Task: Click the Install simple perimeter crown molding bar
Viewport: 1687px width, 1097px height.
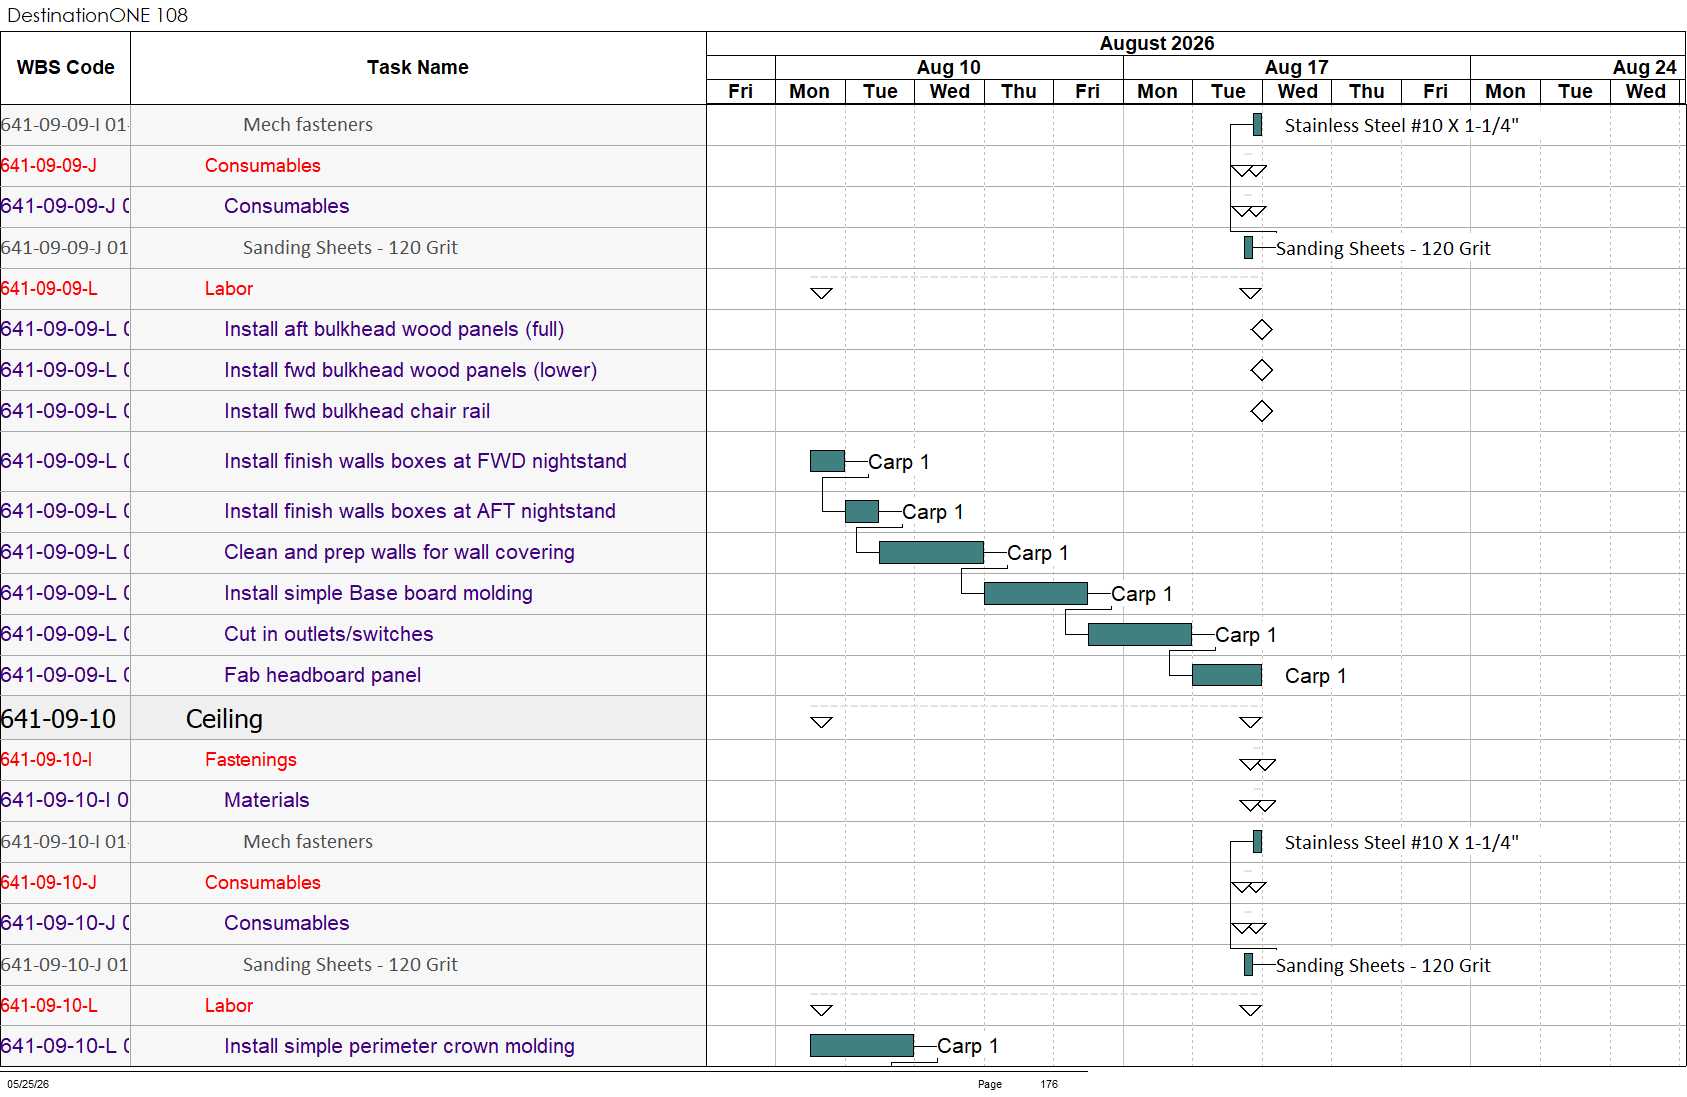Action: 861,1045
